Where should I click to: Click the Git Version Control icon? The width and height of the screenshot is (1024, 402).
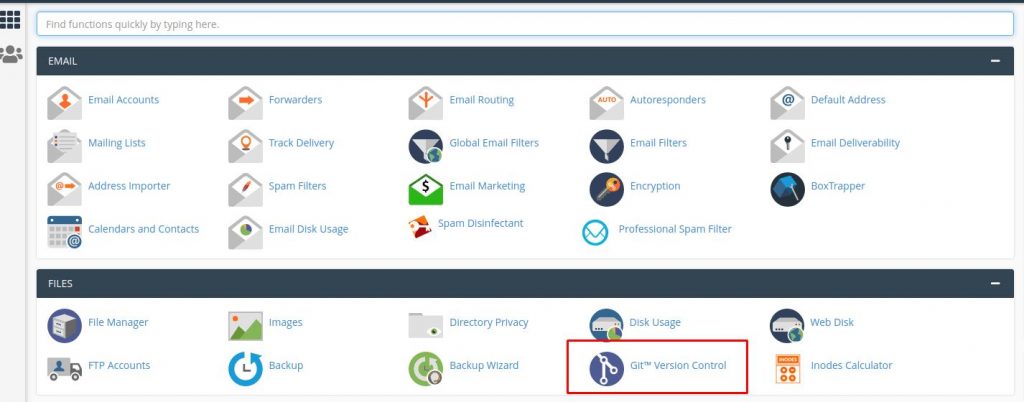606,367
